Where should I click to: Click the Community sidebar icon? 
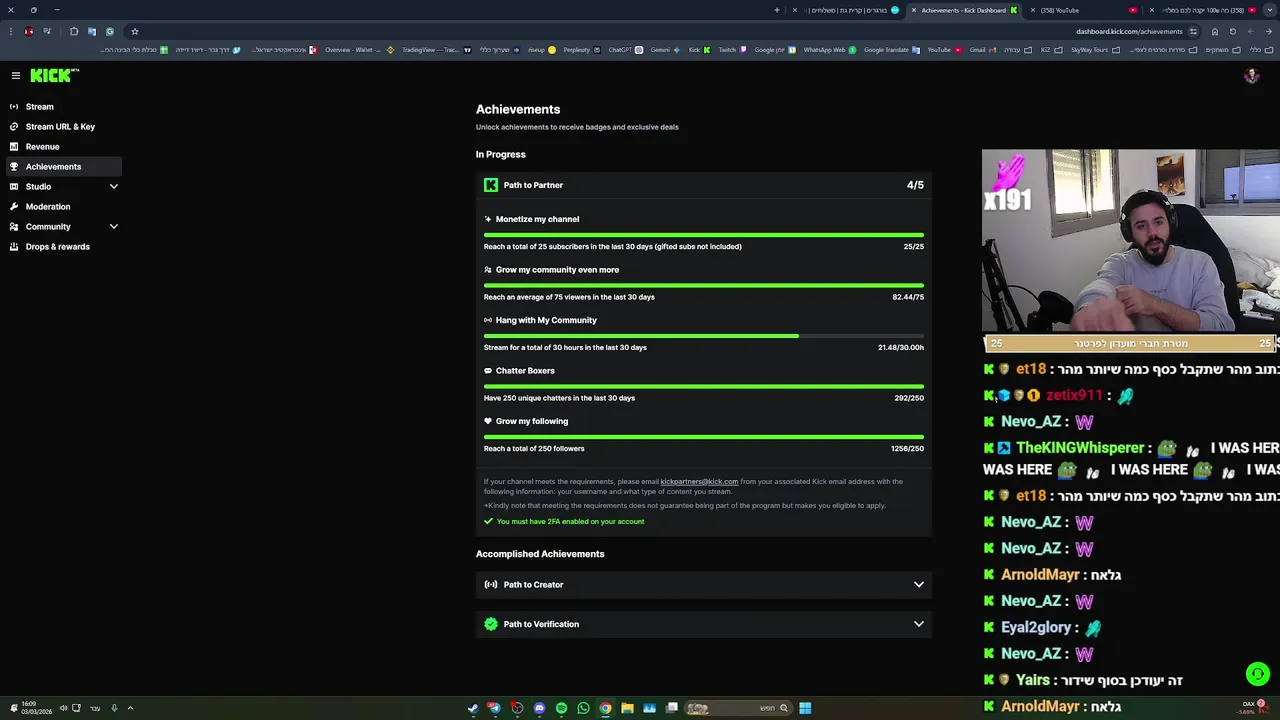pyautogui.click(x=14, y=226)
